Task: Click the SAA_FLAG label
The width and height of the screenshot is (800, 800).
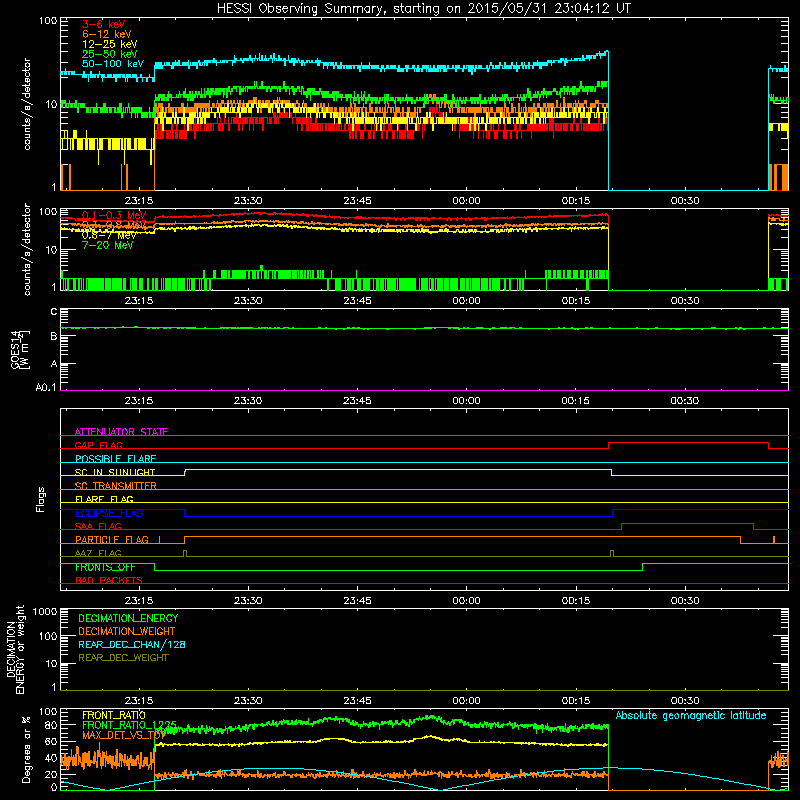Action: click(98, 527)
